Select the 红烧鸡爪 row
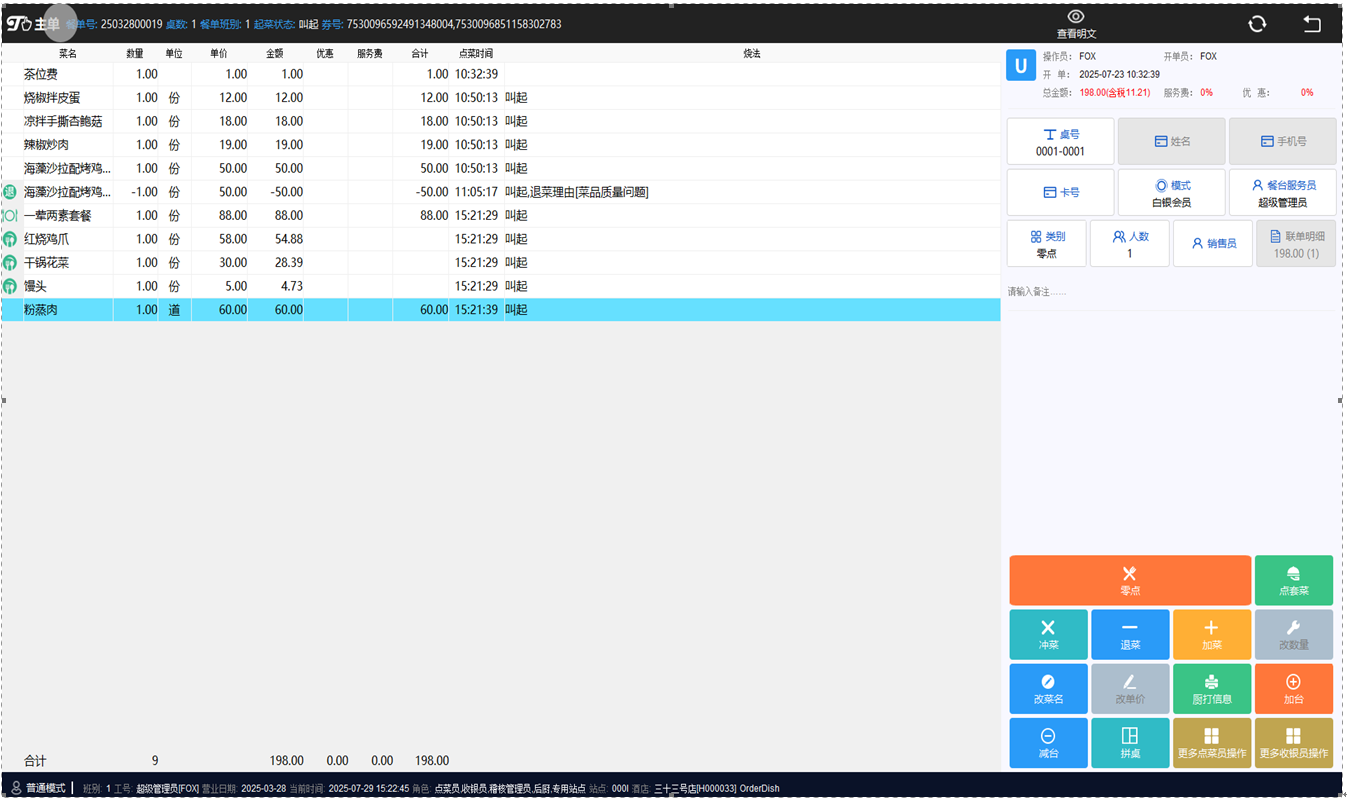The height and width of the screenshot is (800, 1347). pyautogui.click(x=501, y=239)
